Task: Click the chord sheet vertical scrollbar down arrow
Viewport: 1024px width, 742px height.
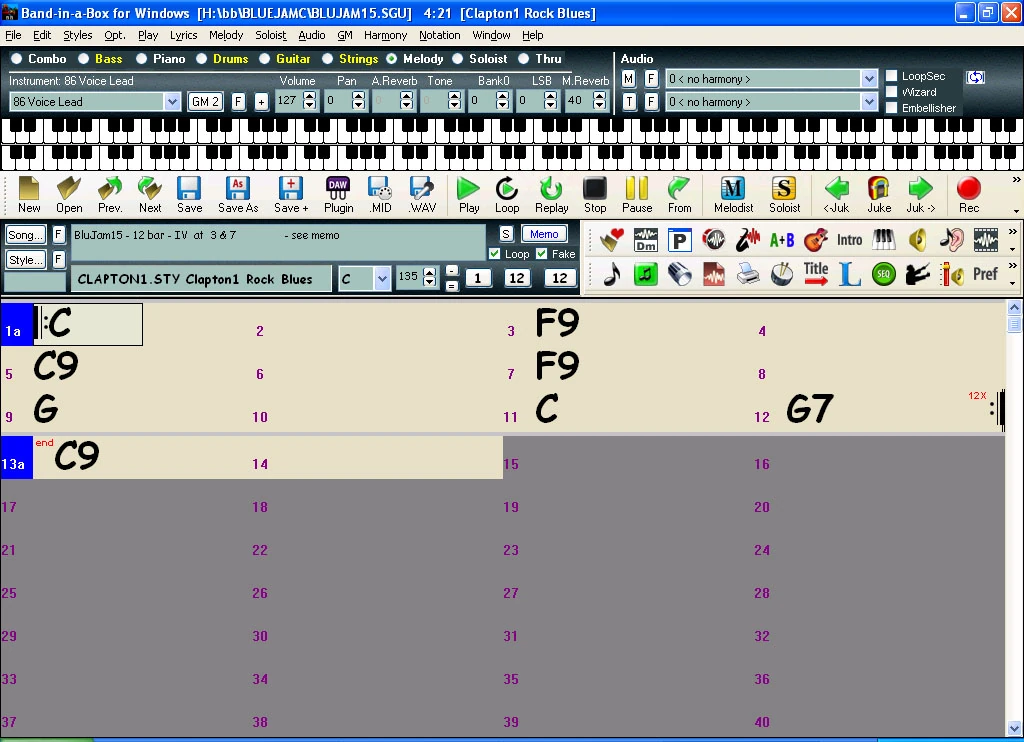Action: [1014, 728]
